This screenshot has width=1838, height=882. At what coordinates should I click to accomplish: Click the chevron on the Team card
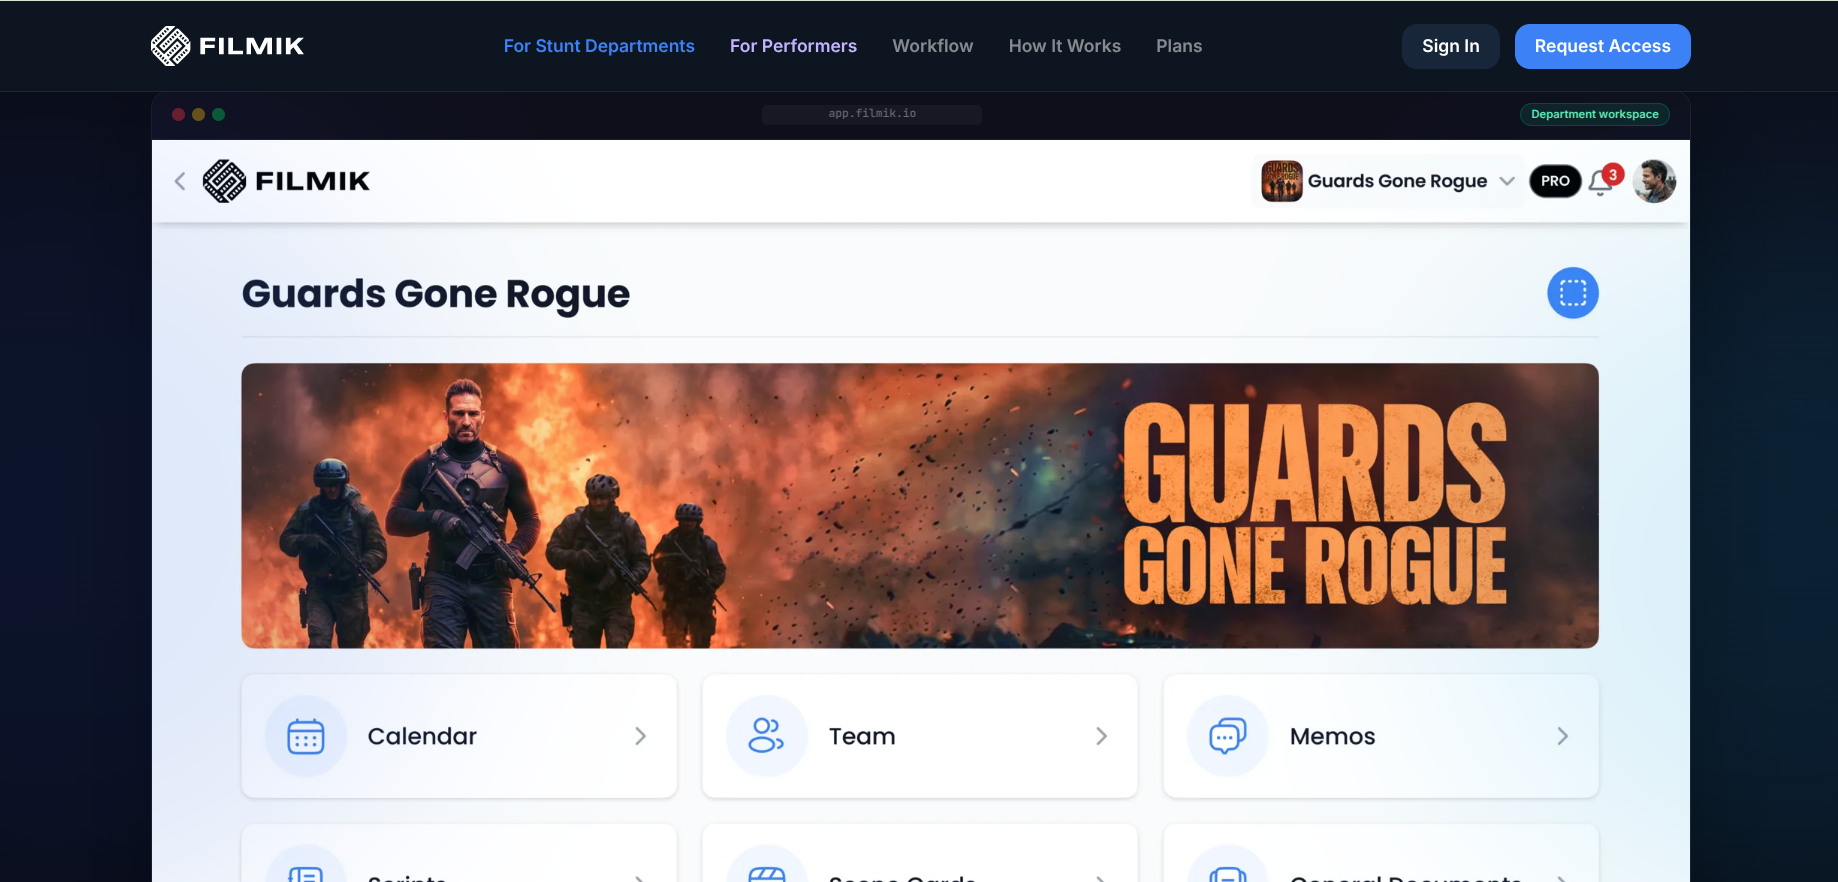[1102, 736]
